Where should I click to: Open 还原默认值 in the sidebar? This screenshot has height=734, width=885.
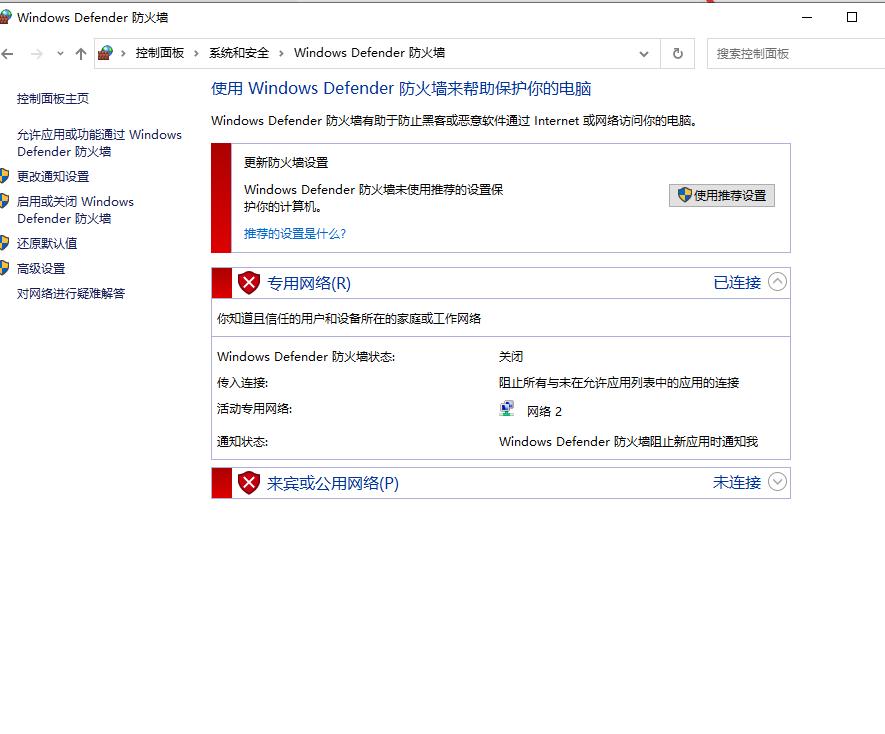[48, 243]
